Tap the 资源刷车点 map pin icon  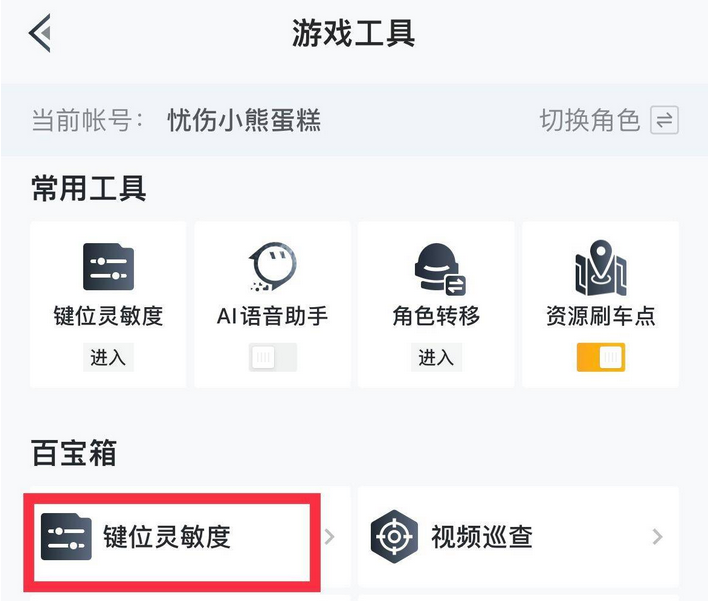pos(600,267)
